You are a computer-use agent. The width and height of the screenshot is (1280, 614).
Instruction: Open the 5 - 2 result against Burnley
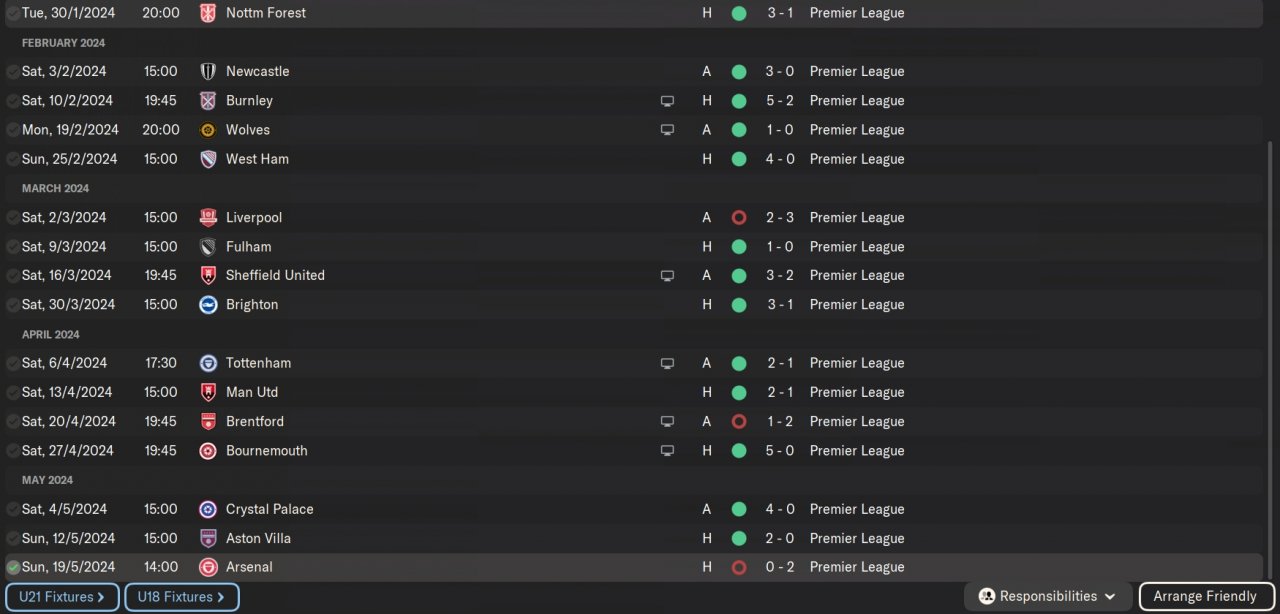(780, 101)
